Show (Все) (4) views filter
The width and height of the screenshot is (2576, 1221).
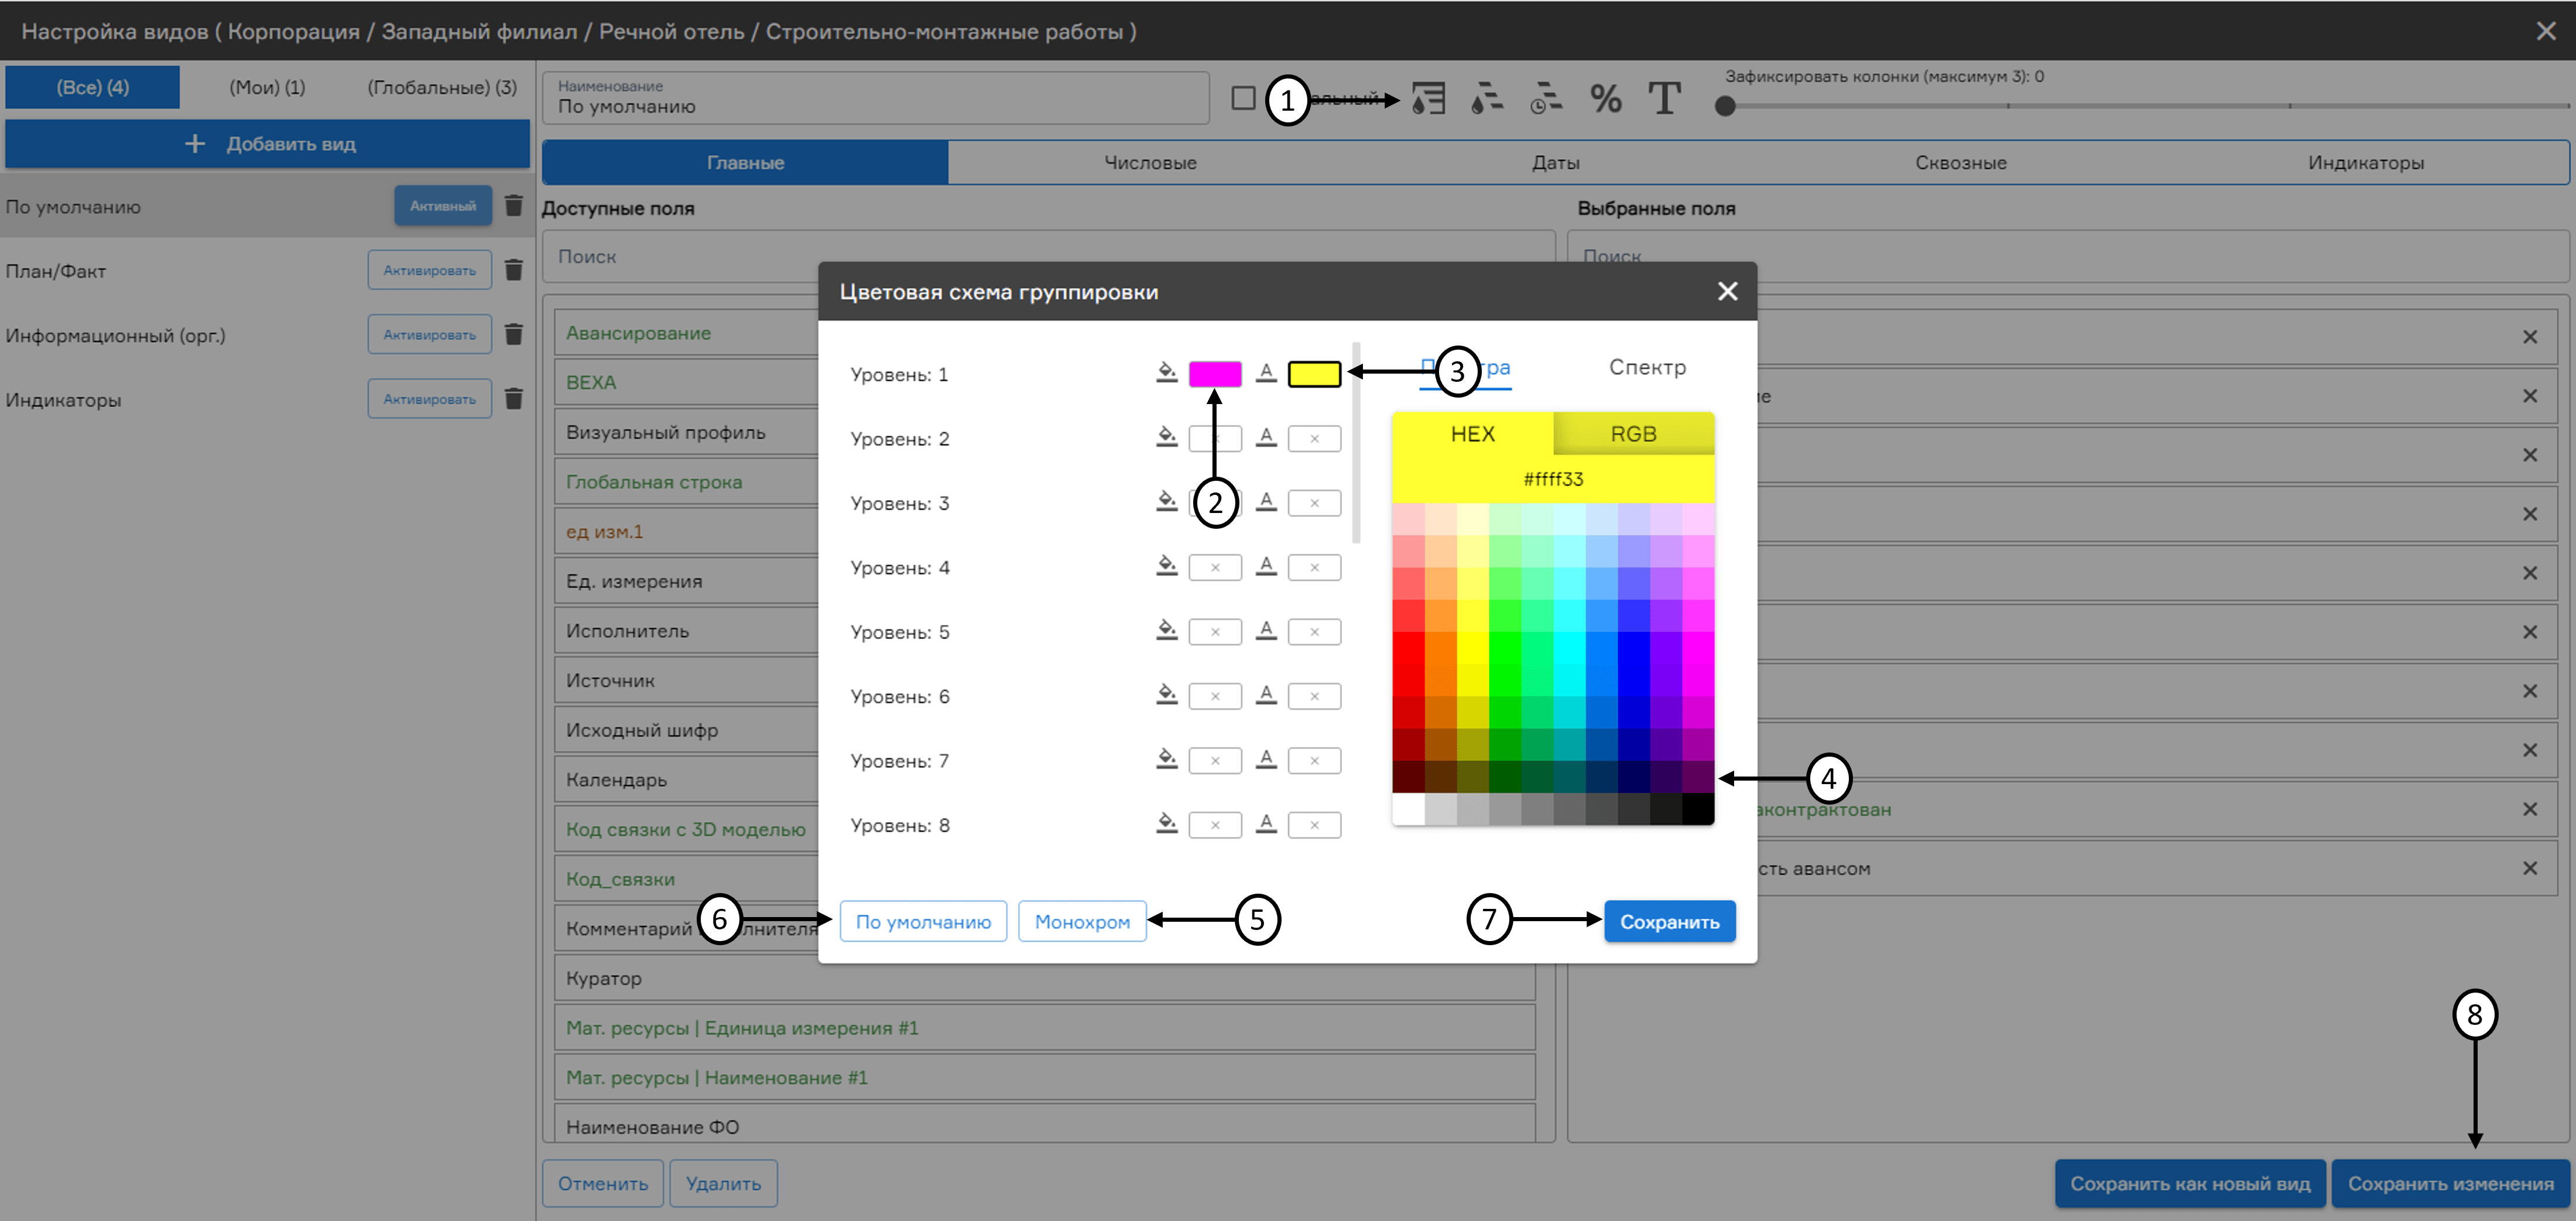(92, 87)
